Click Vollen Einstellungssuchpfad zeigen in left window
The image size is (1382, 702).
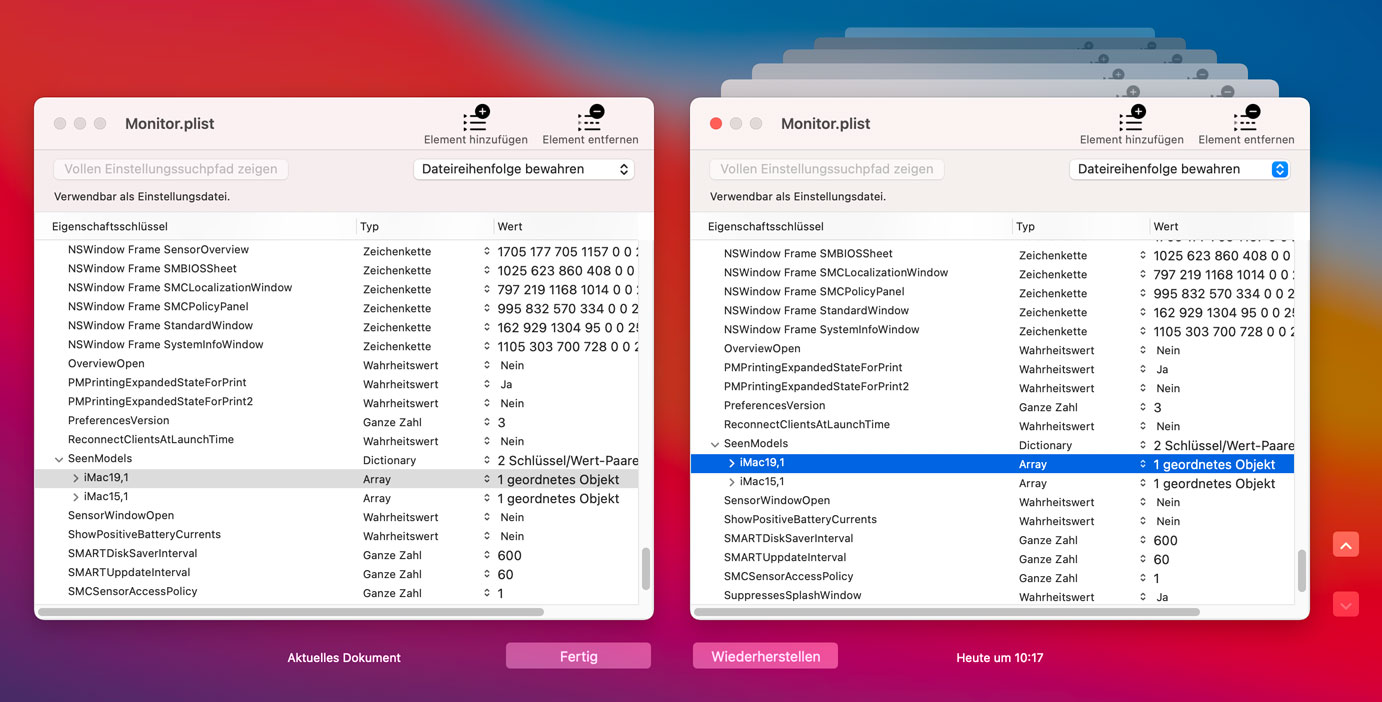point(171,169)
